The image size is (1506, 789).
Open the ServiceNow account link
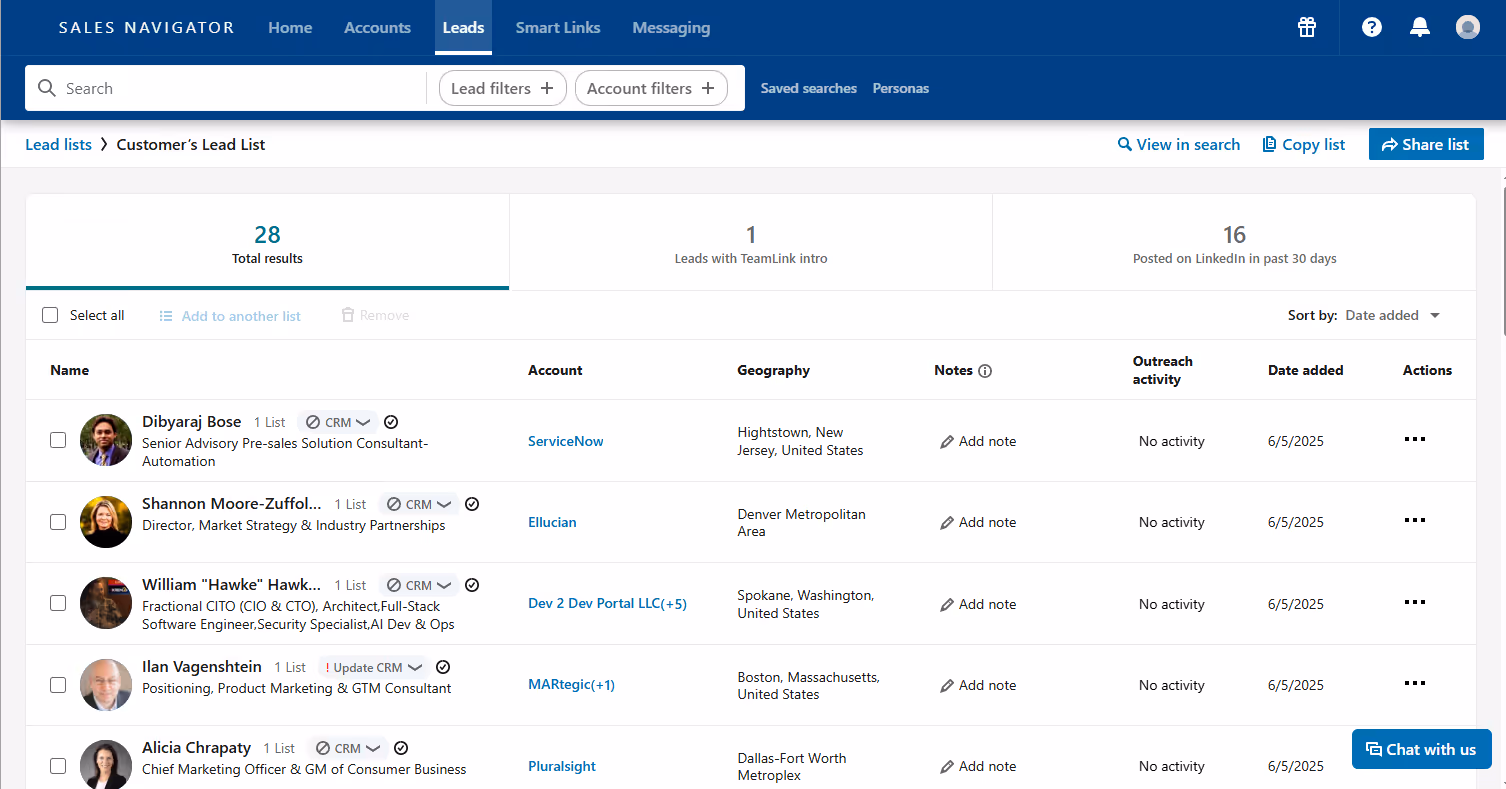tap(566, 441)
